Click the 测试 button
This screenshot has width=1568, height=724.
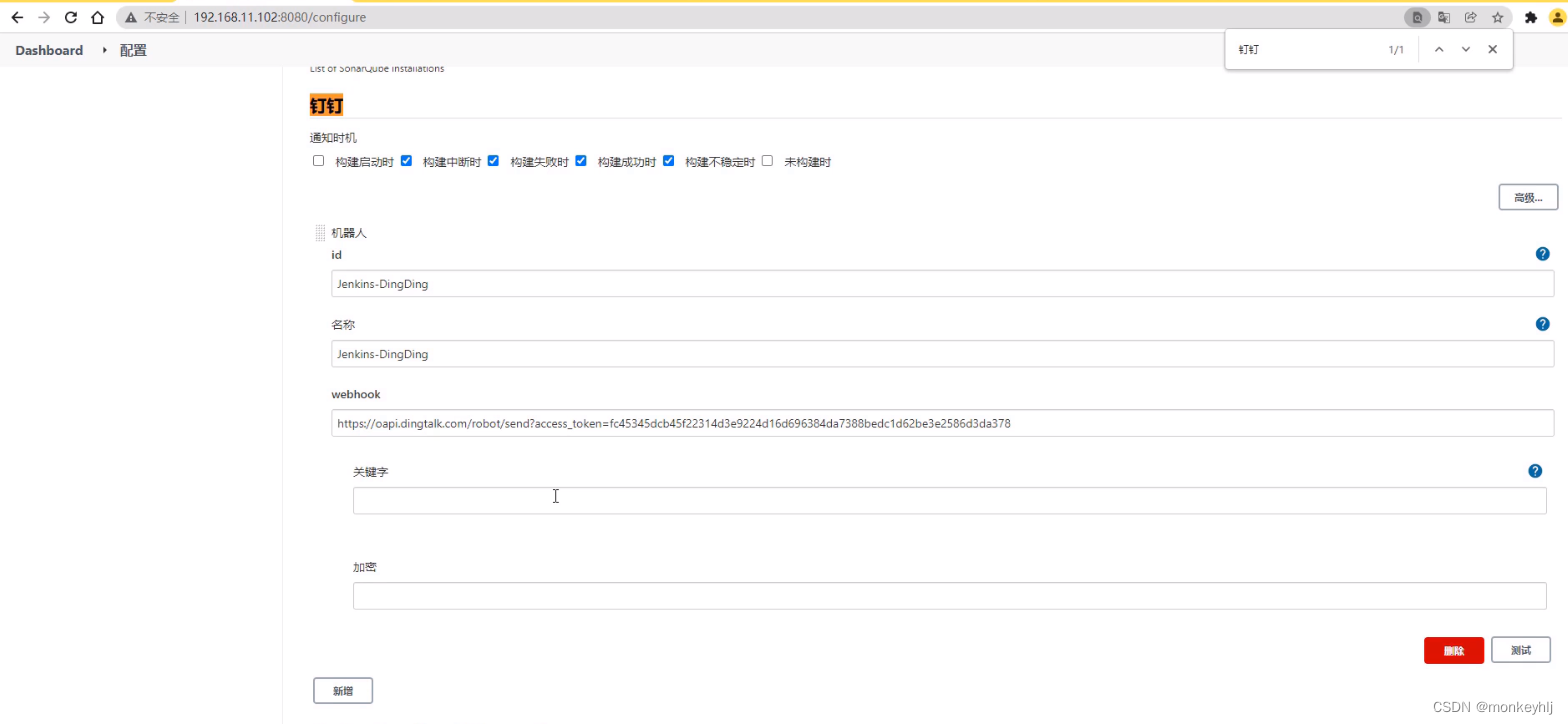pyautogui.click(x=1521, y=650)
